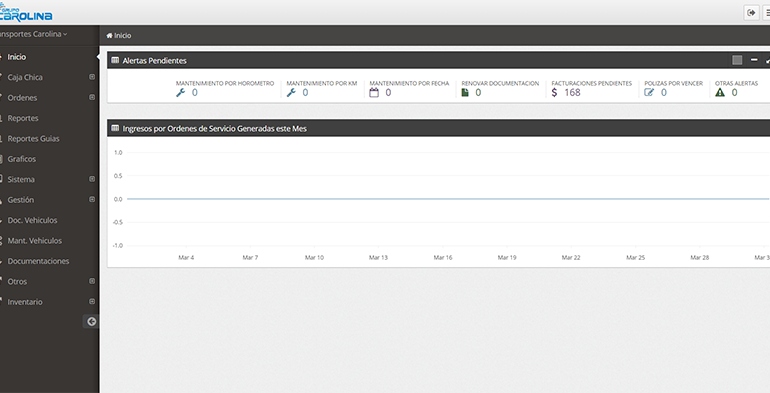Open the Ordenes menu label

(22, 98)
